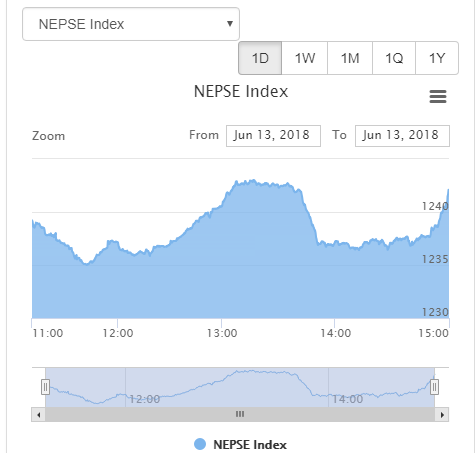Switch to the 1W range tab

pos(305,58)
